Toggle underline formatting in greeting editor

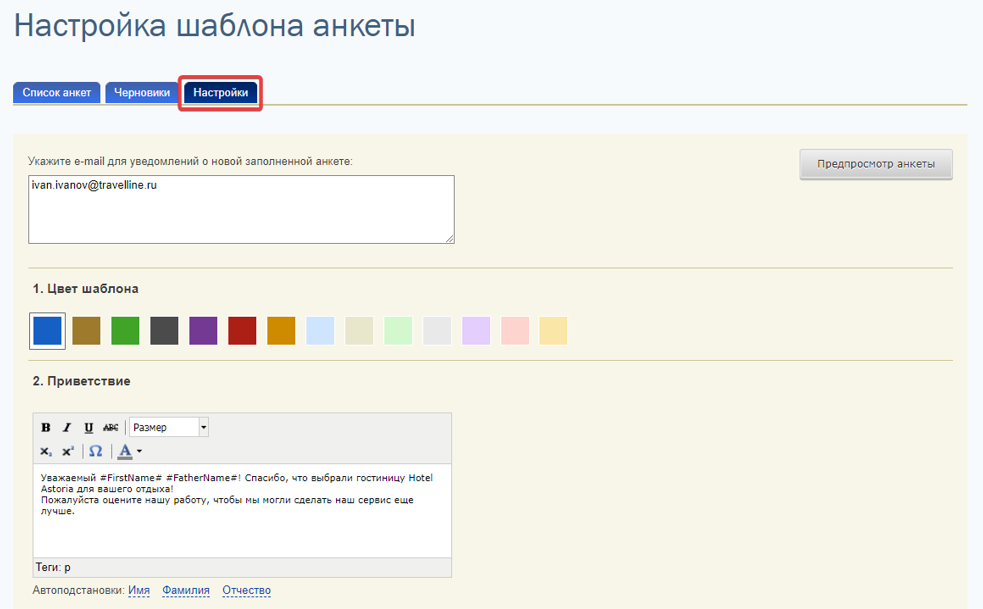pyautogui.click(x=88, y=427)
